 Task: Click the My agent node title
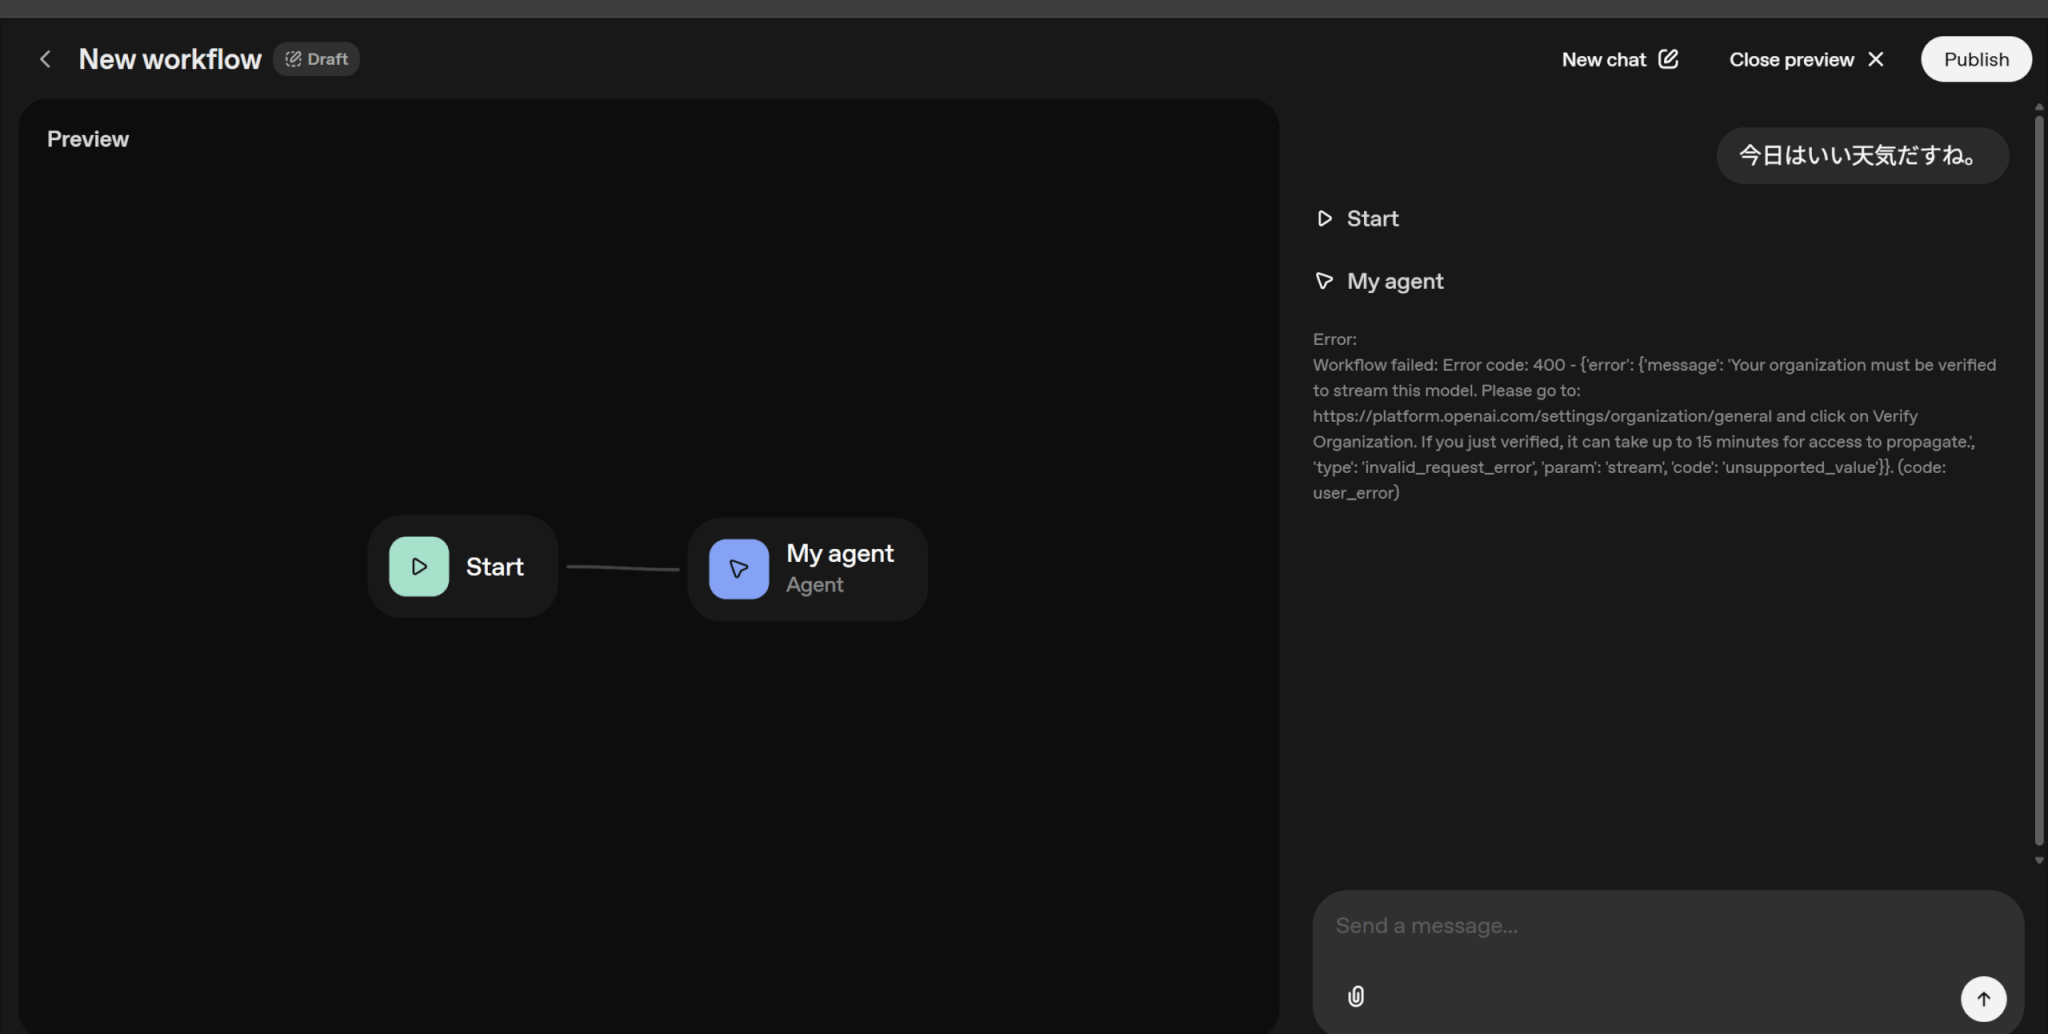839,554
